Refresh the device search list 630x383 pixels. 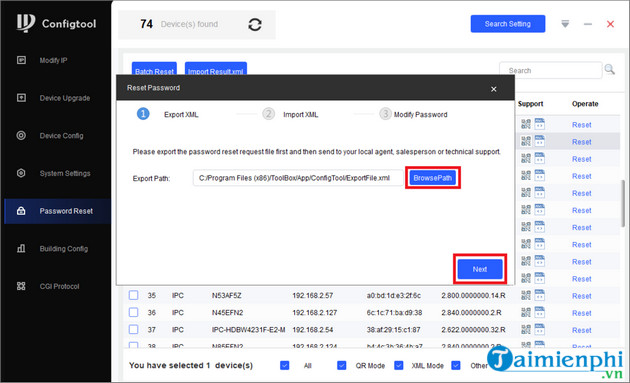tap(255, 25)
